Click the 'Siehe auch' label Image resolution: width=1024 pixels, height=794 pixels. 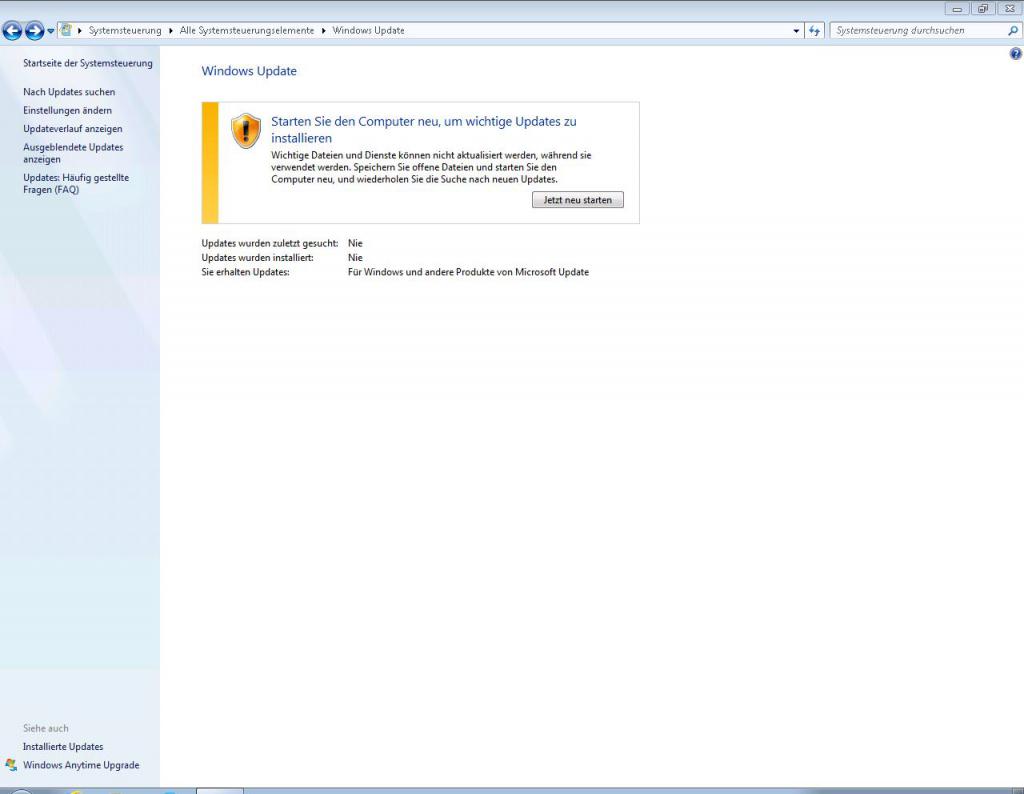[x=46, y=728]
